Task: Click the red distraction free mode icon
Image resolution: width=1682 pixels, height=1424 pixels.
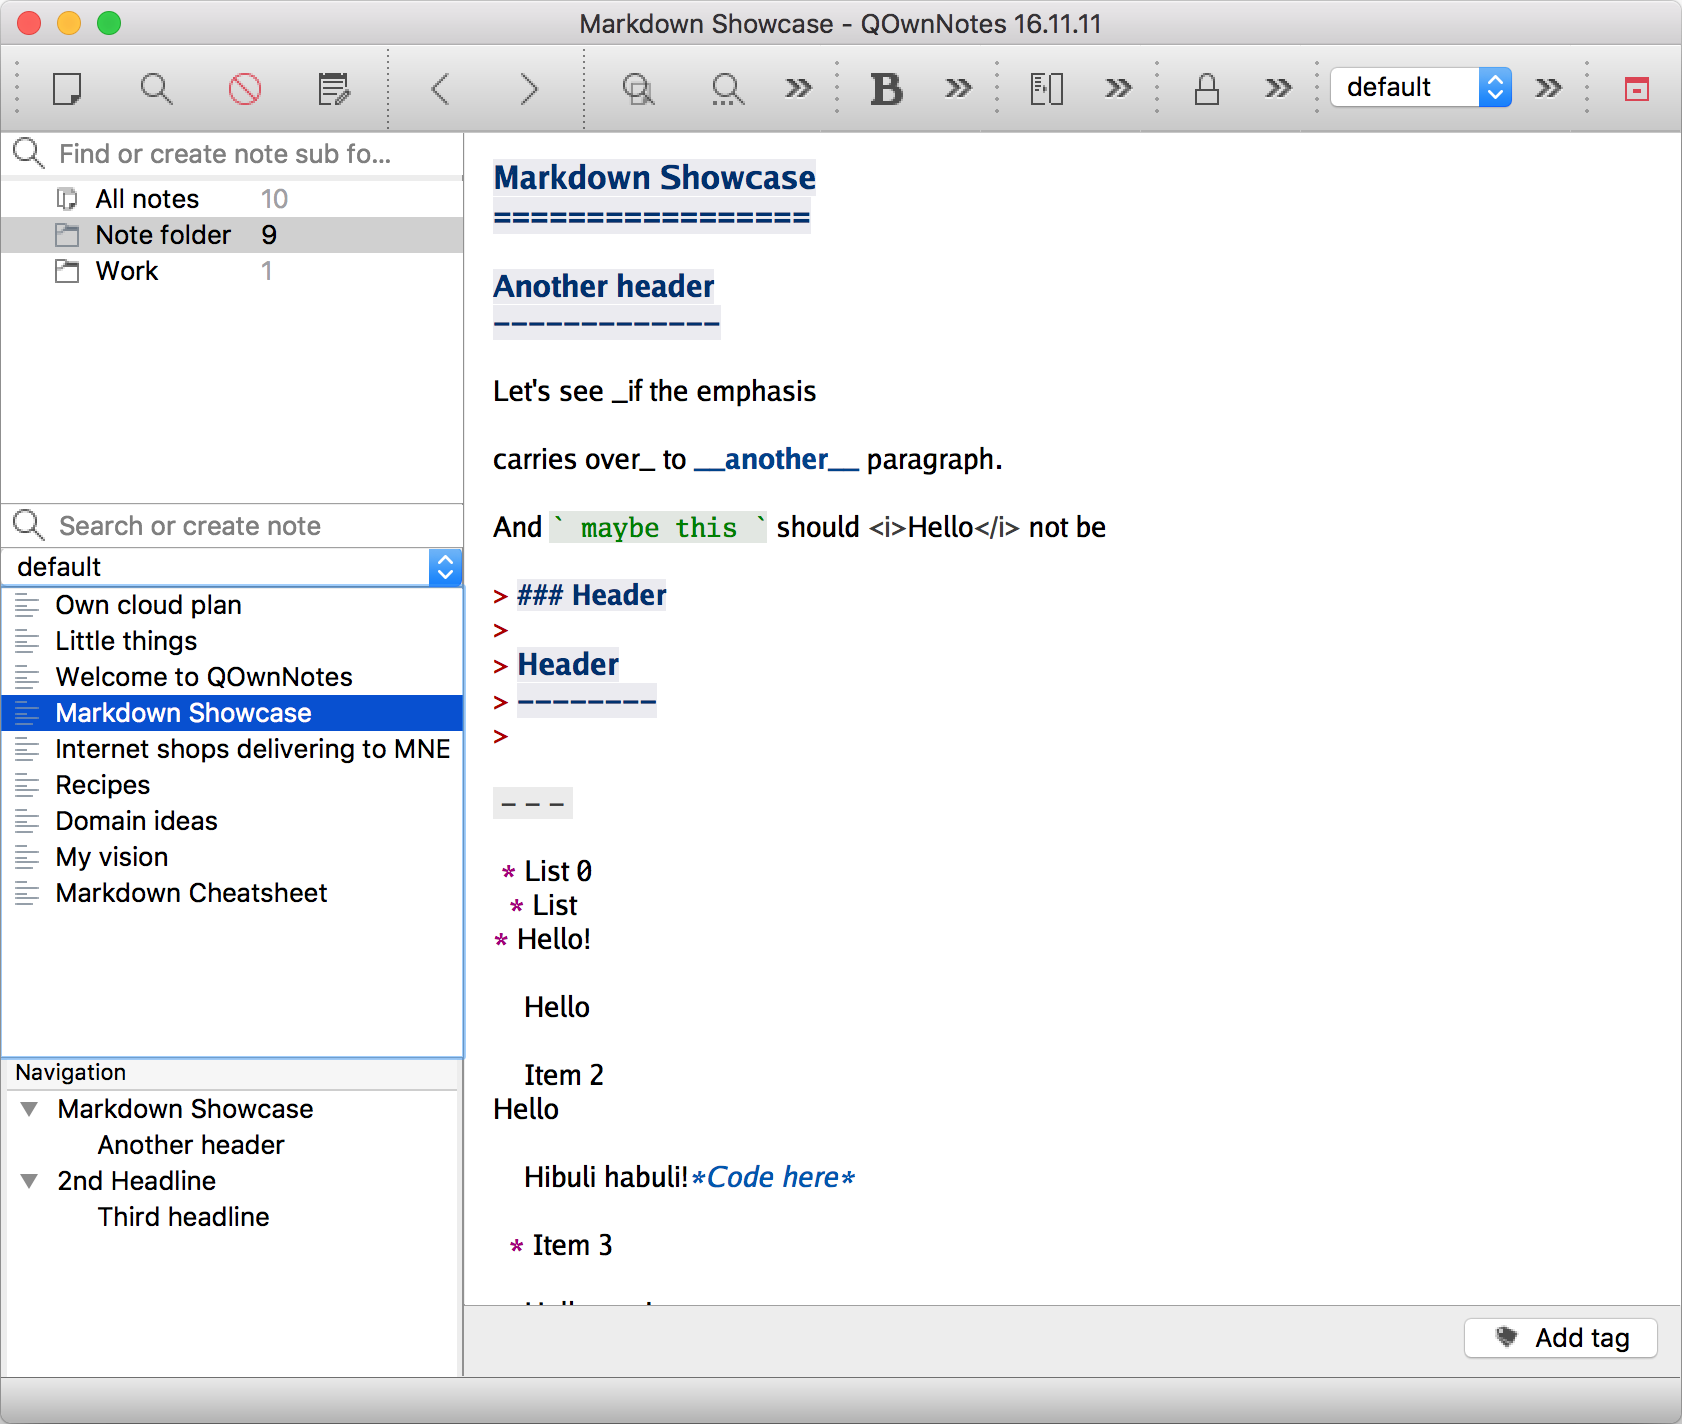Action: click(1637, 89)
